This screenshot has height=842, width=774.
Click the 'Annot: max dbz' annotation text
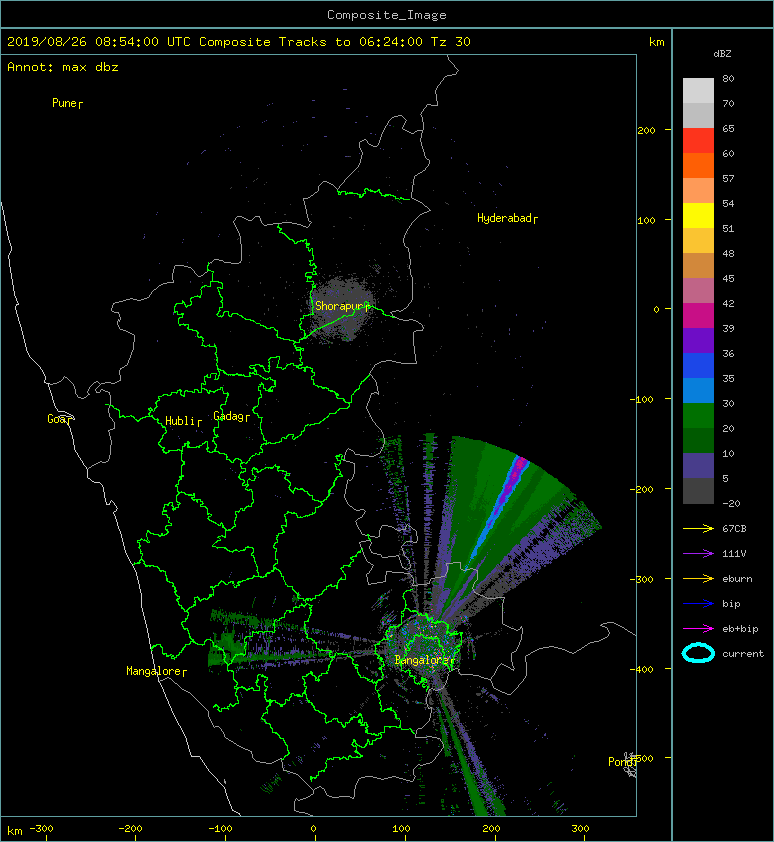pos(63,67)
